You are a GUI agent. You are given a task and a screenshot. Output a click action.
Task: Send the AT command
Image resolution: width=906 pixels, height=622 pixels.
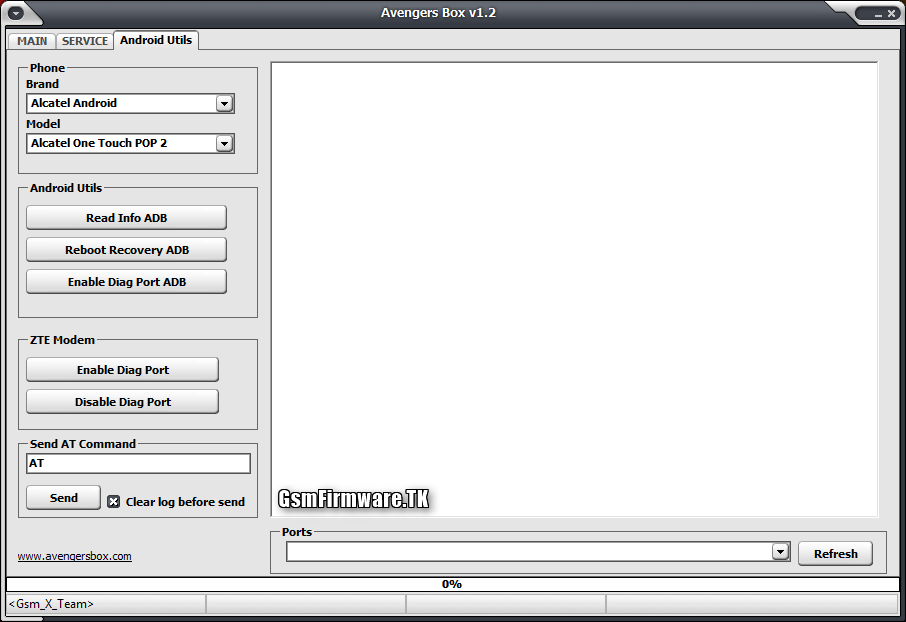64,498
